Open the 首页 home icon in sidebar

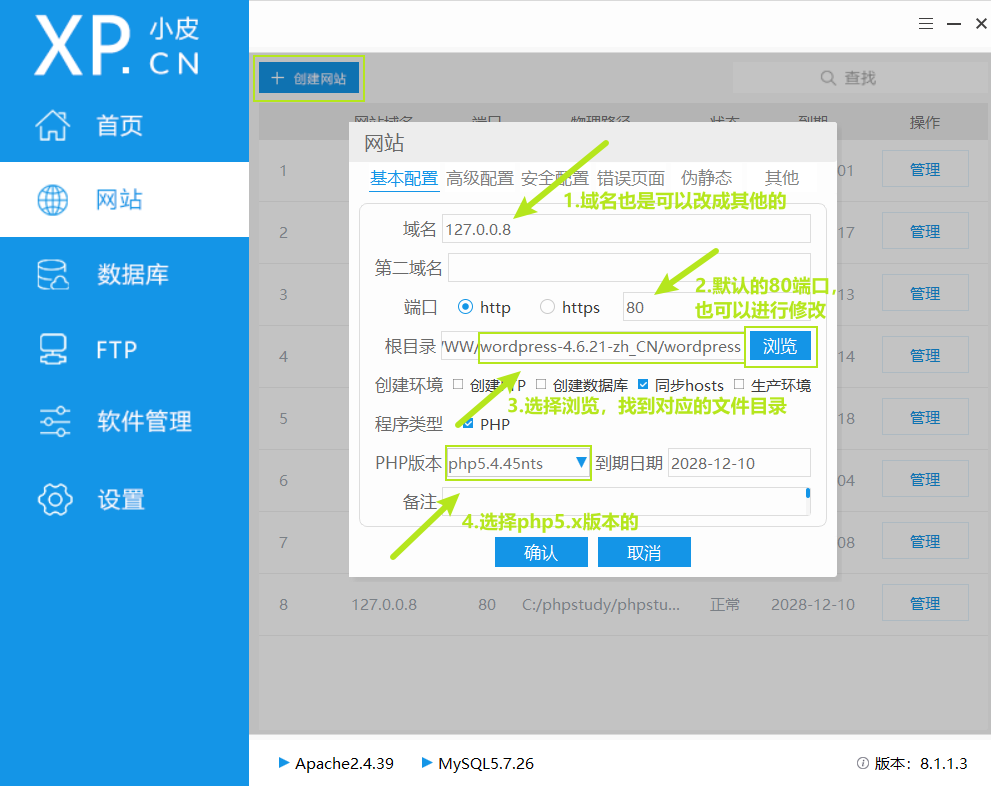55,124
